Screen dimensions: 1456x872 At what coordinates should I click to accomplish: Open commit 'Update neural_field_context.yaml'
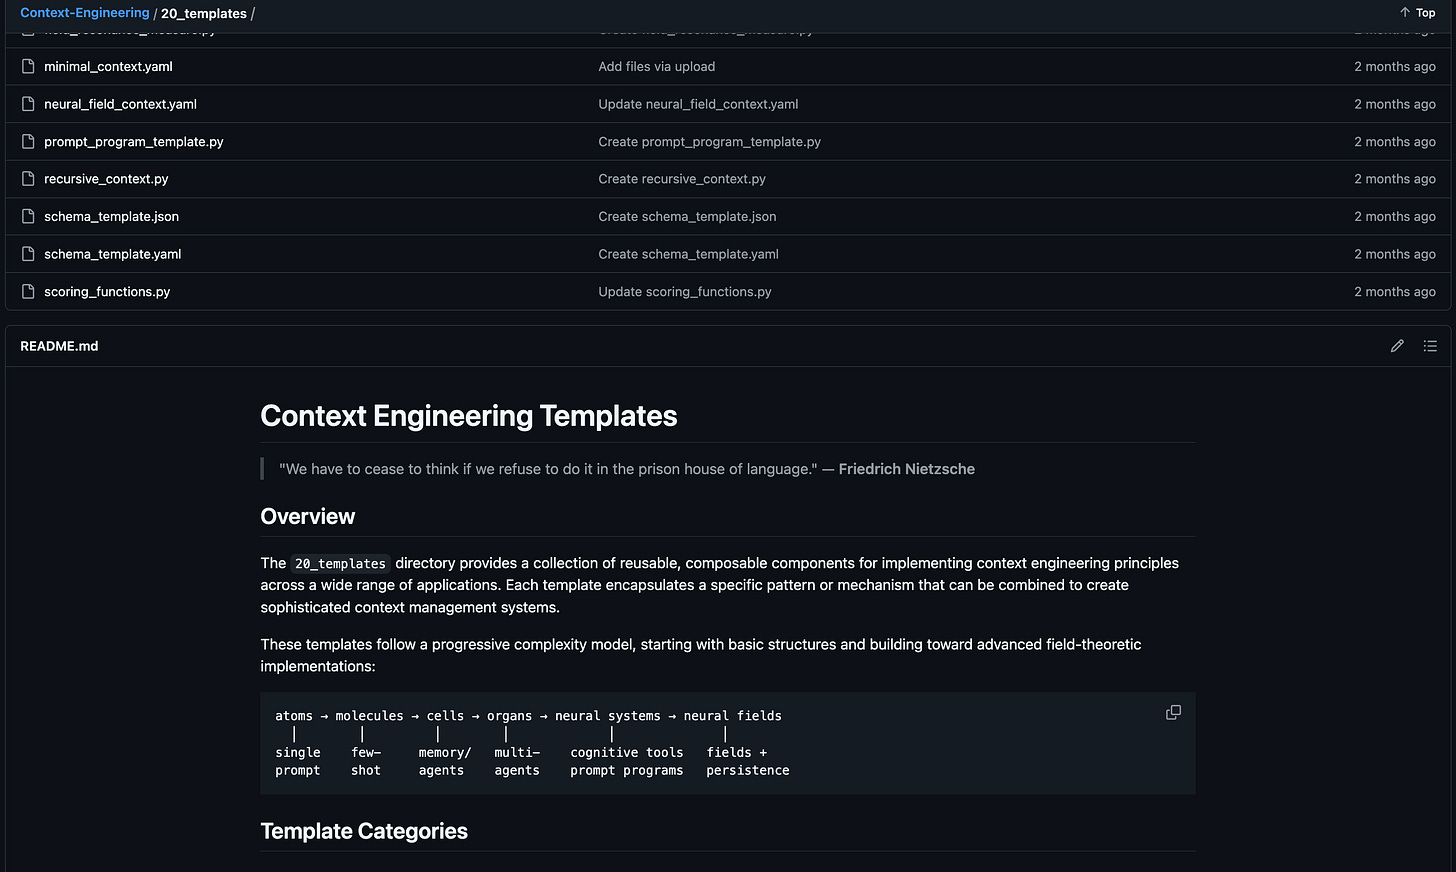click(x=698, y=104)
